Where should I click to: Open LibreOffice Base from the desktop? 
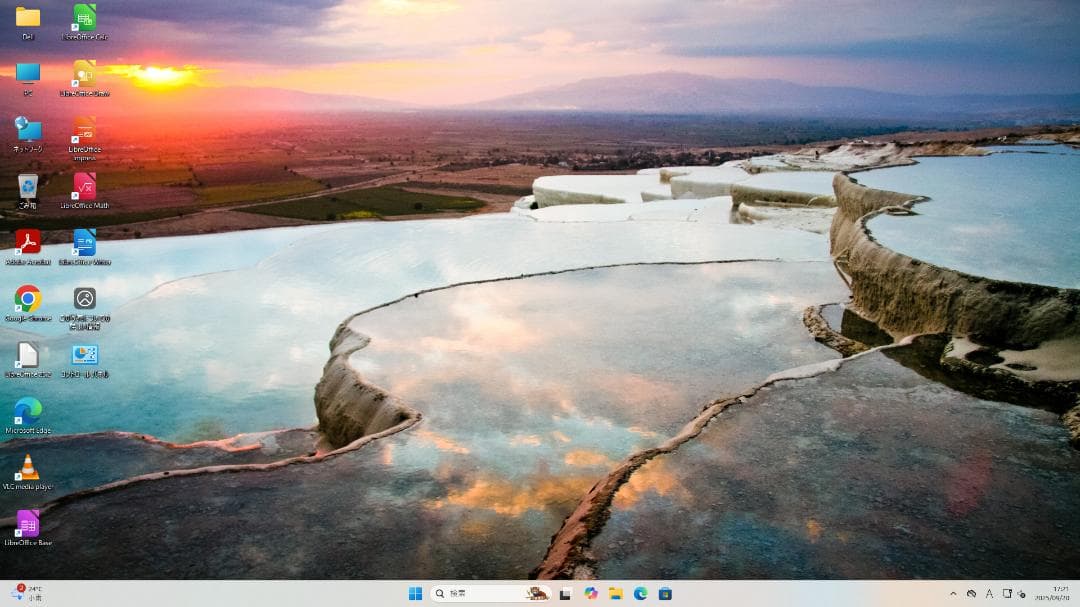(28, 522)
